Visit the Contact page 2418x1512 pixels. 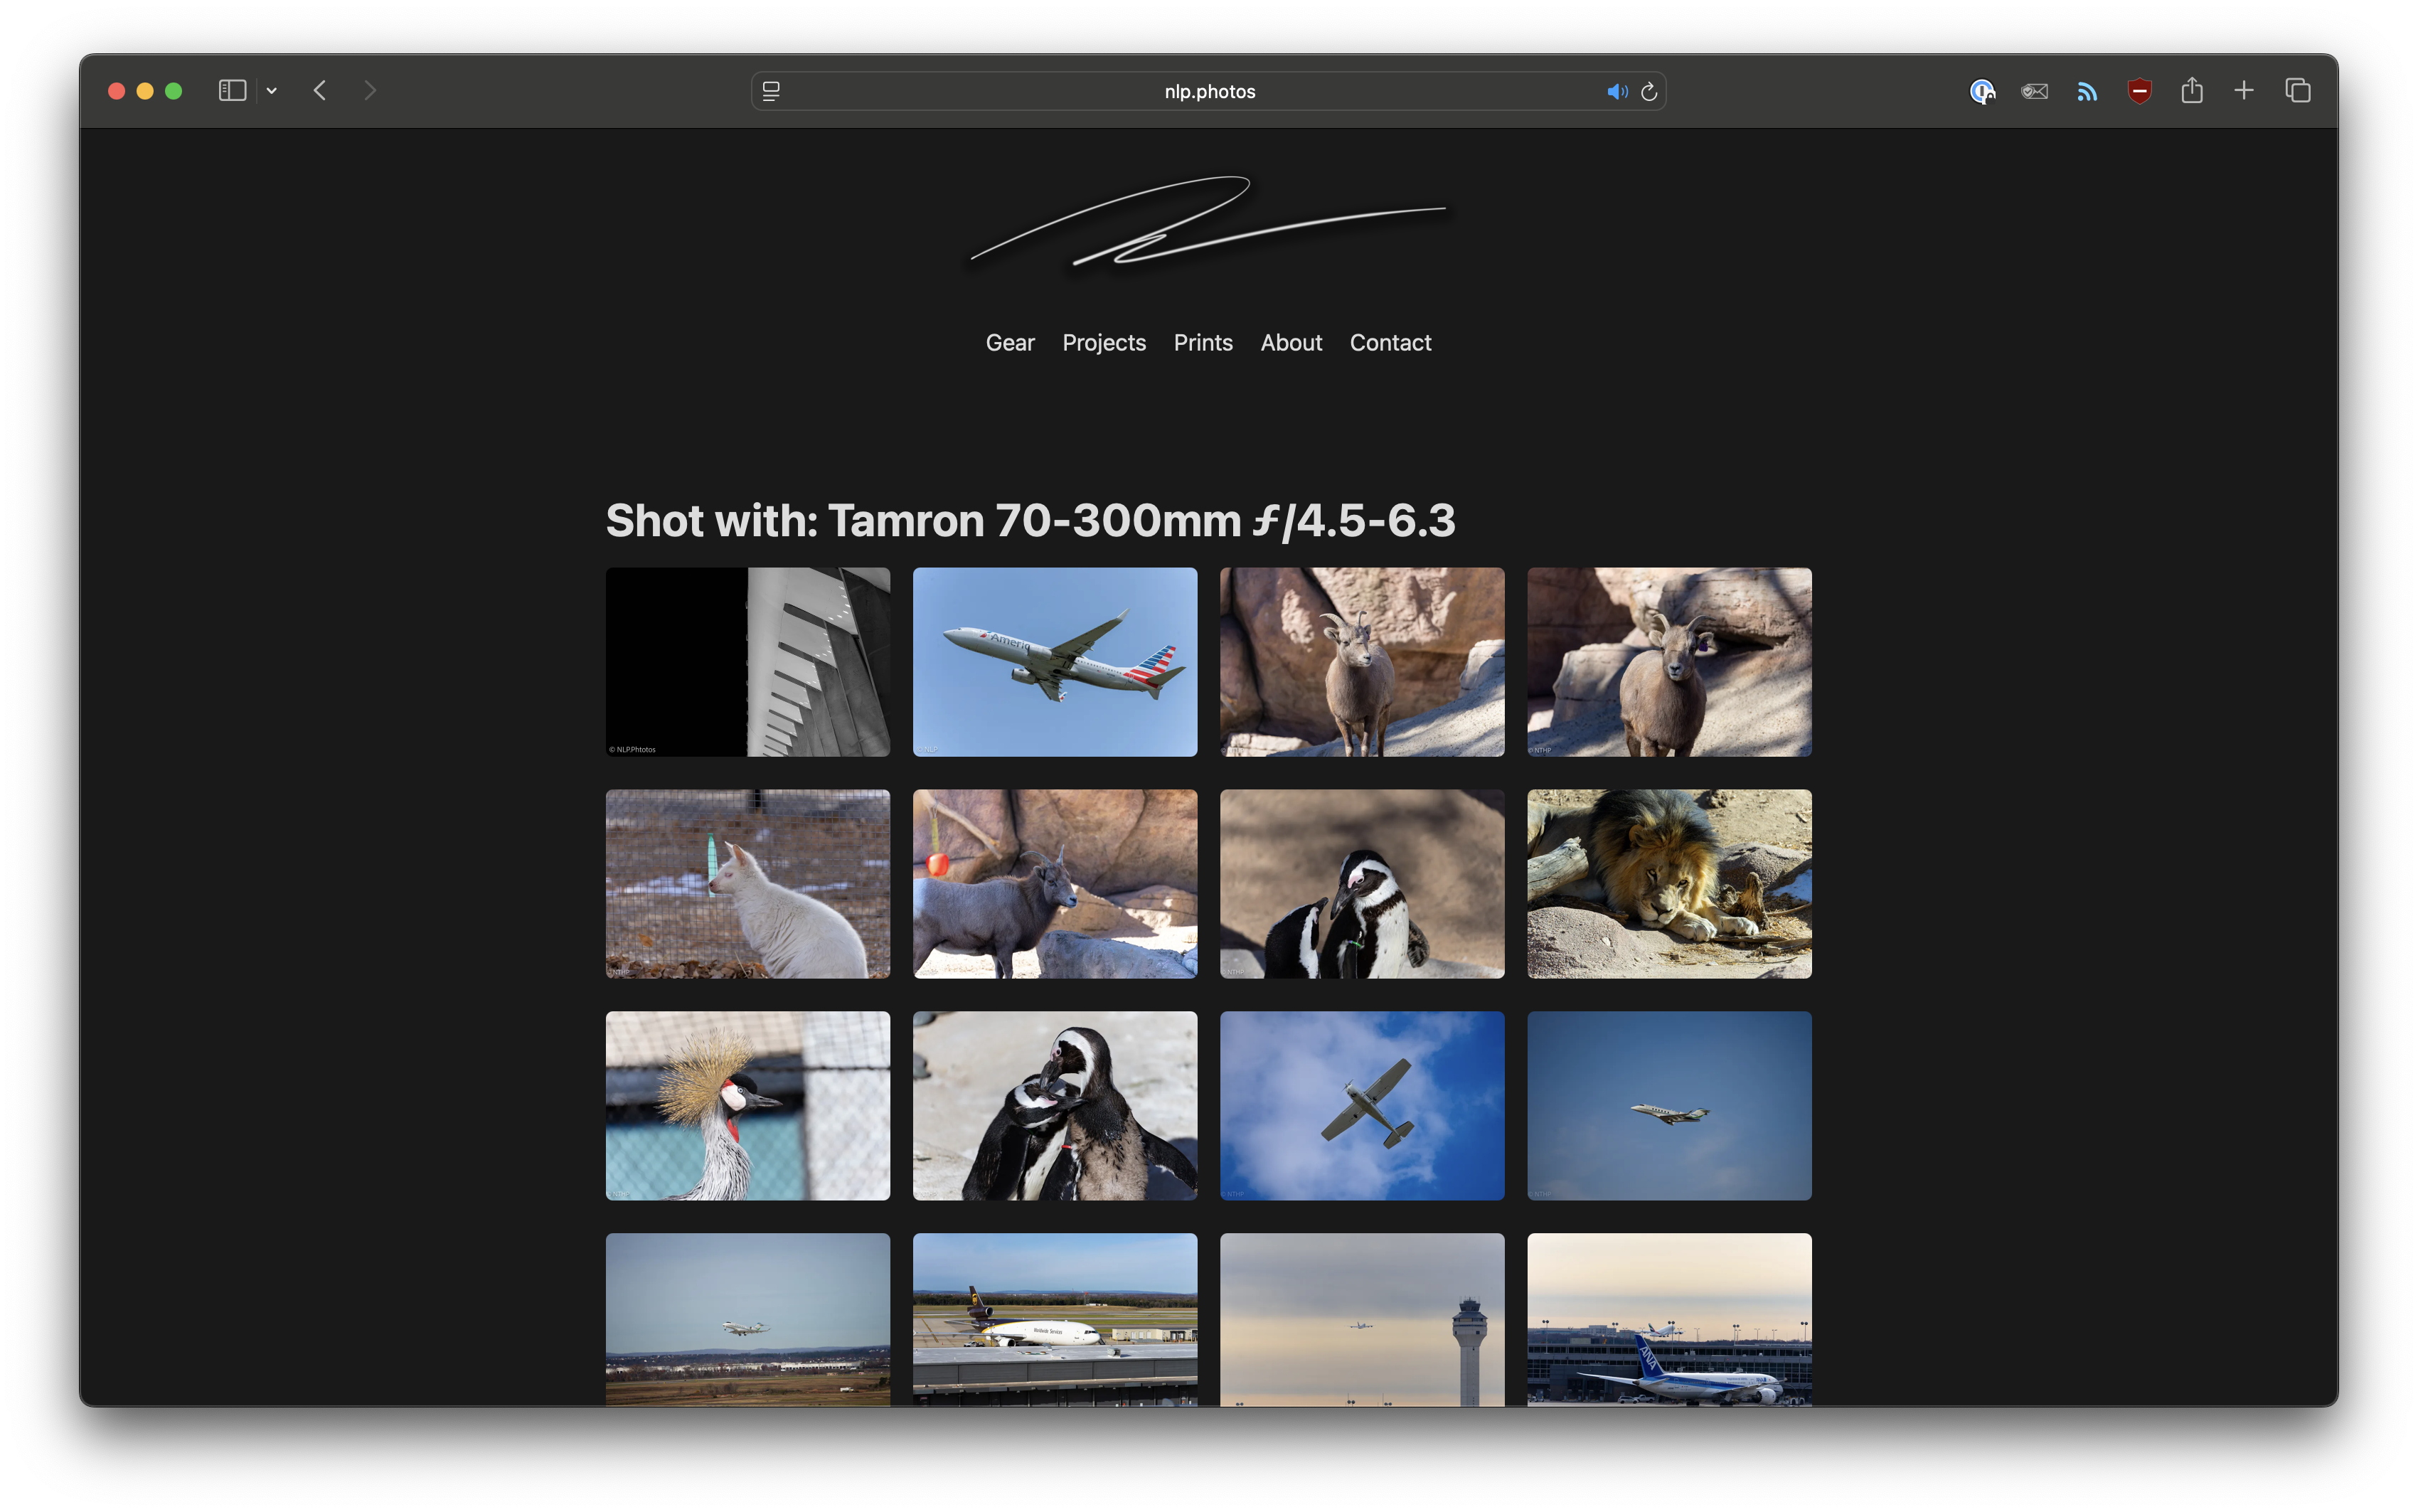(1390, 343)
